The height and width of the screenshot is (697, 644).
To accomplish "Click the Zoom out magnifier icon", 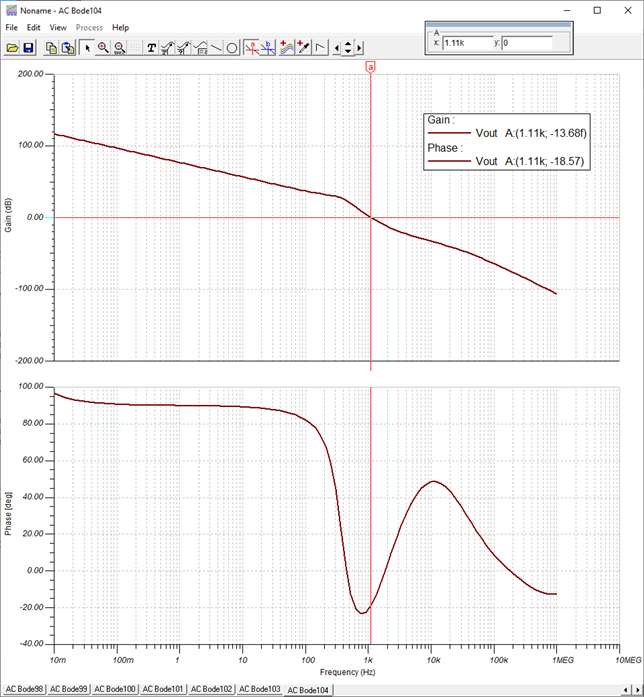I will tap(119, 48).
